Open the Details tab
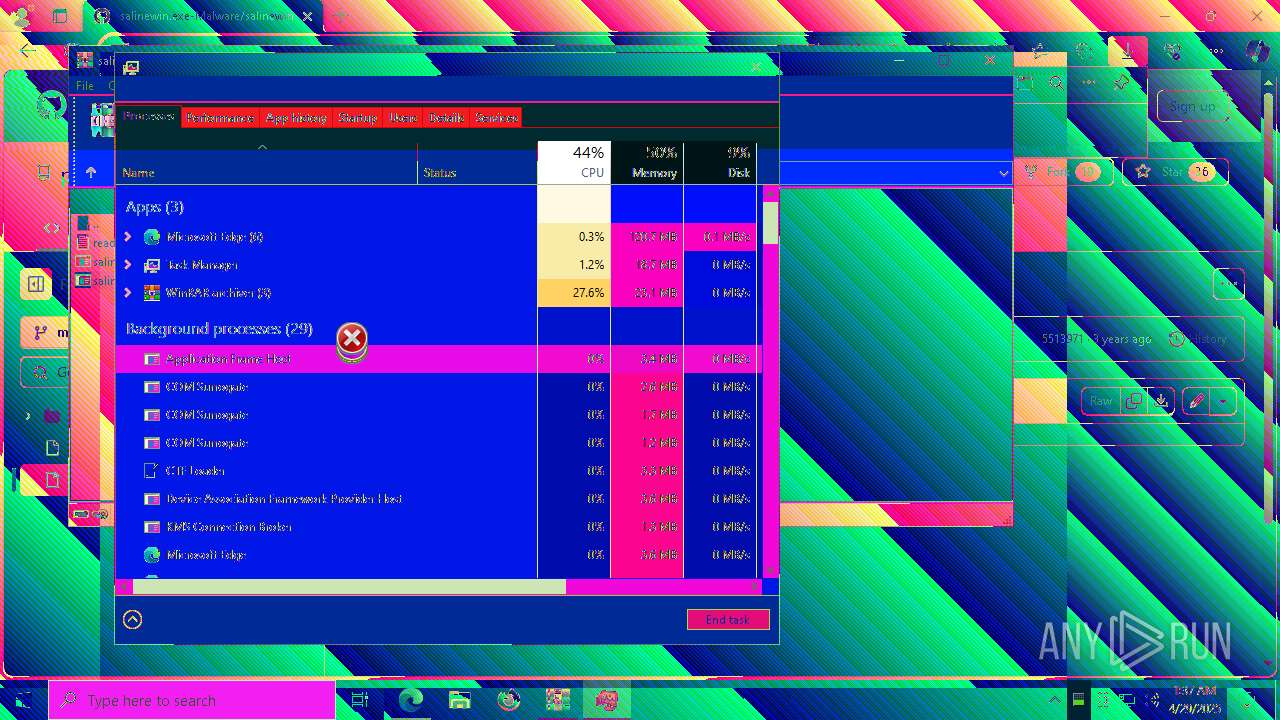This screenshot has width=1280, height=720. click(446, 118)
